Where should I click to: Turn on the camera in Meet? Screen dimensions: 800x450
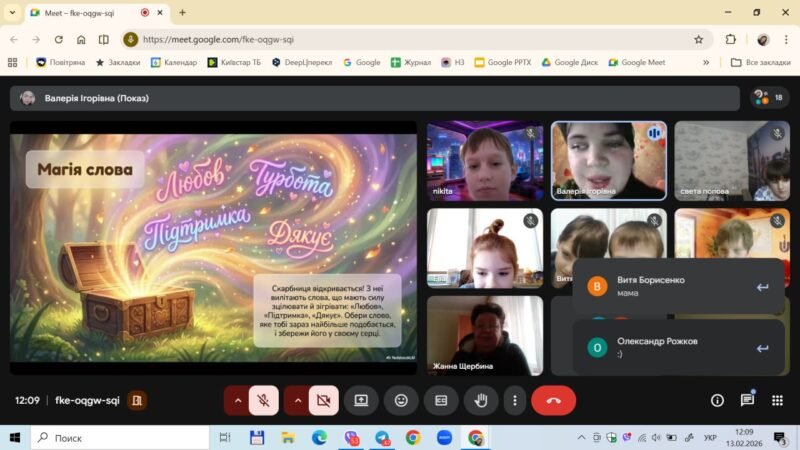pyautogui.click(x=324, y=400)
